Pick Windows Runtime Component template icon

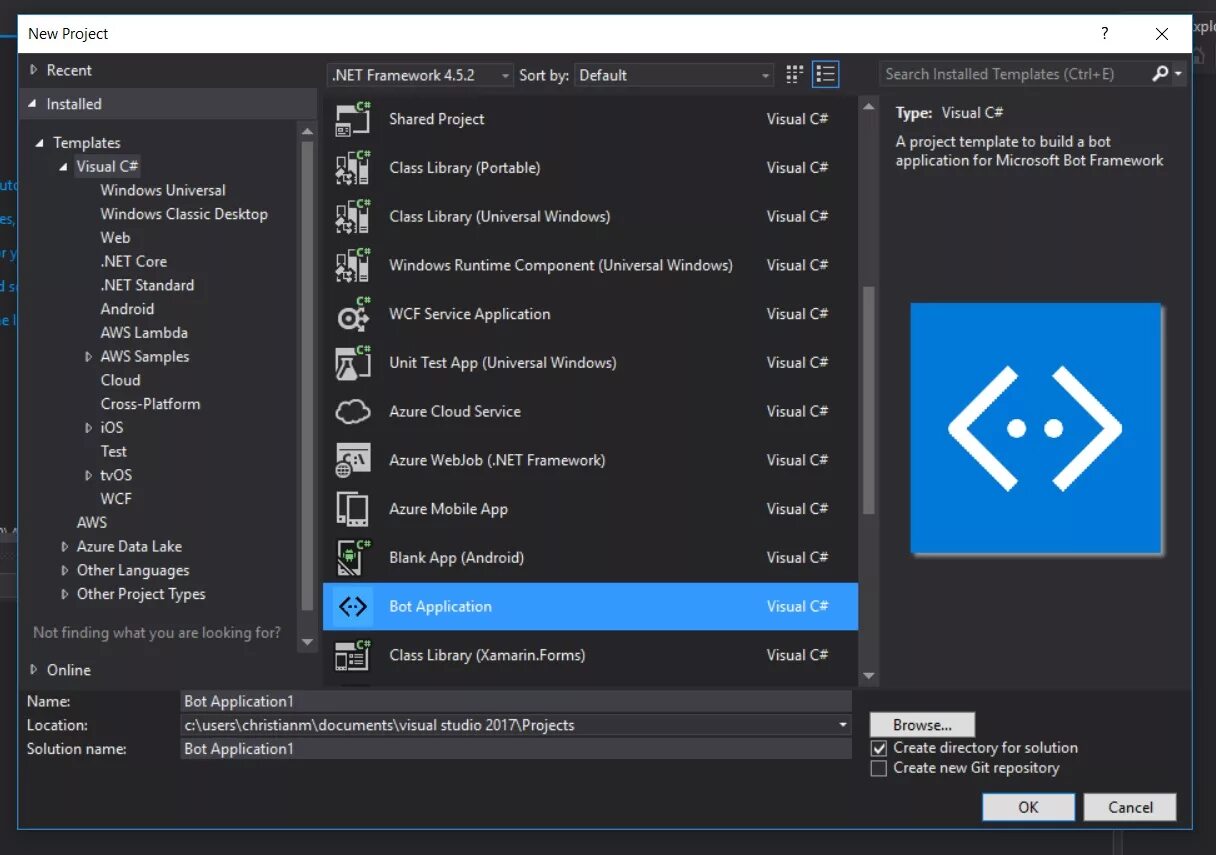pyautogui.click(x=352, y=265)
